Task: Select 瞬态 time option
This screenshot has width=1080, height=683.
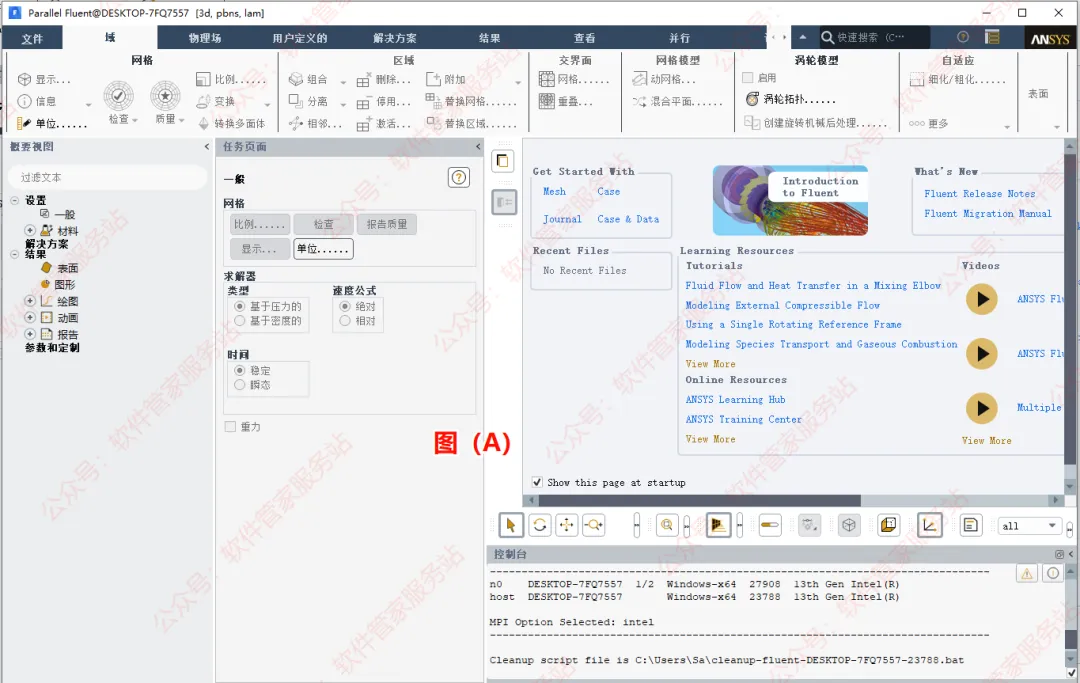Action: coord(239,385)
